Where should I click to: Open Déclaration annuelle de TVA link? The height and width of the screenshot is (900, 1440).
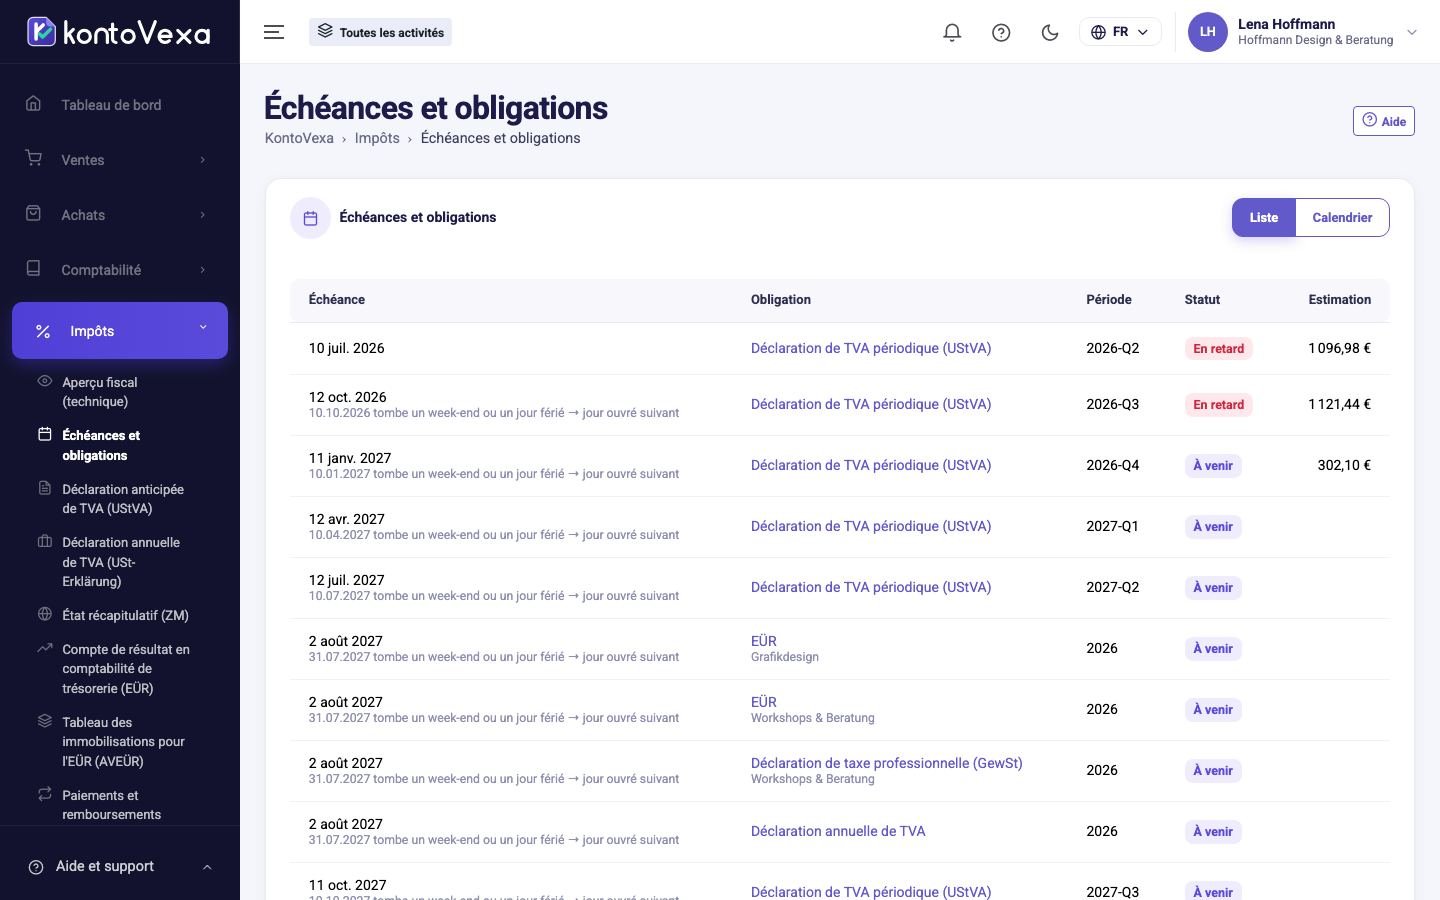tap(838, 831)
